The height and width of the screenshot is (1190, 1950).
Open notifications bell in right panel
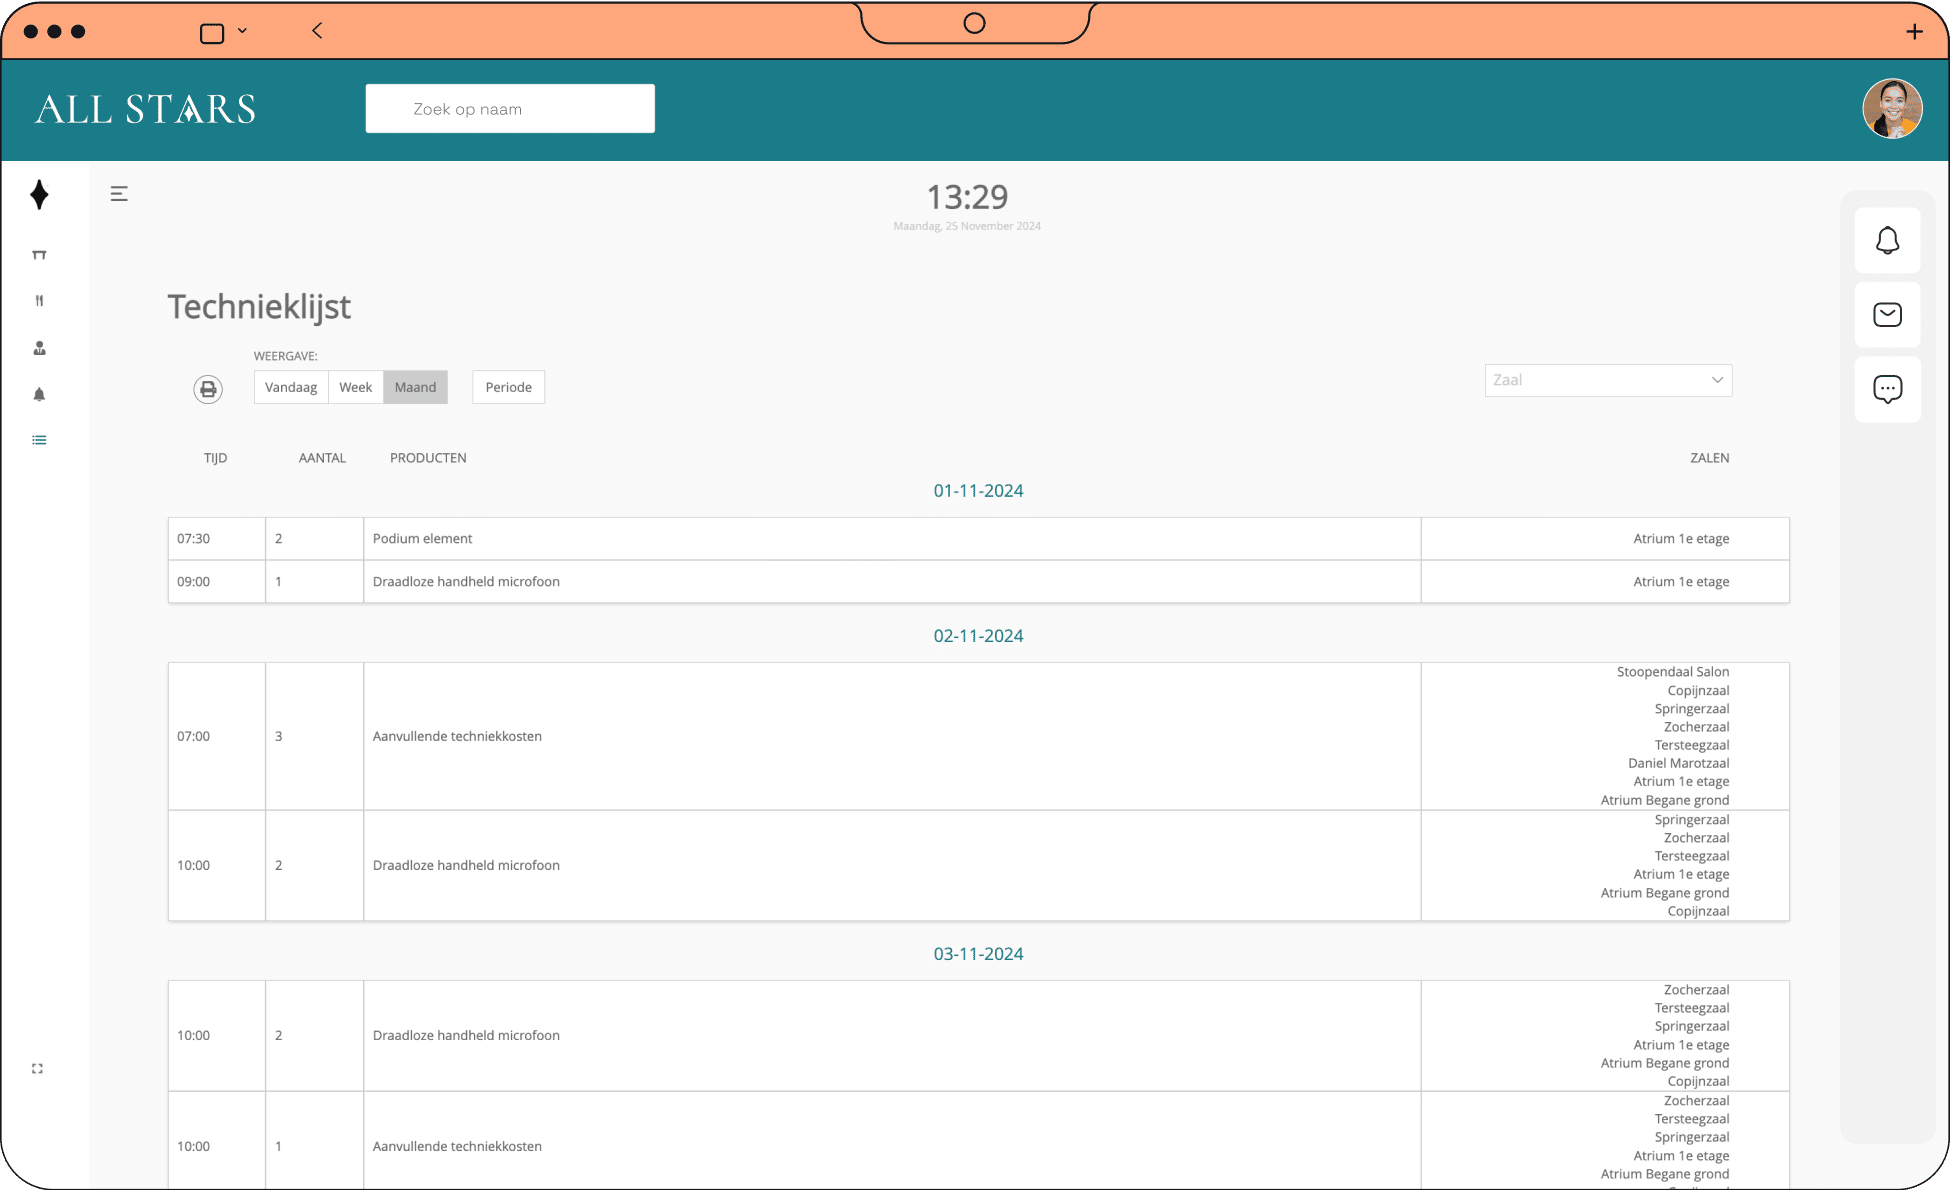point(1887,241)
